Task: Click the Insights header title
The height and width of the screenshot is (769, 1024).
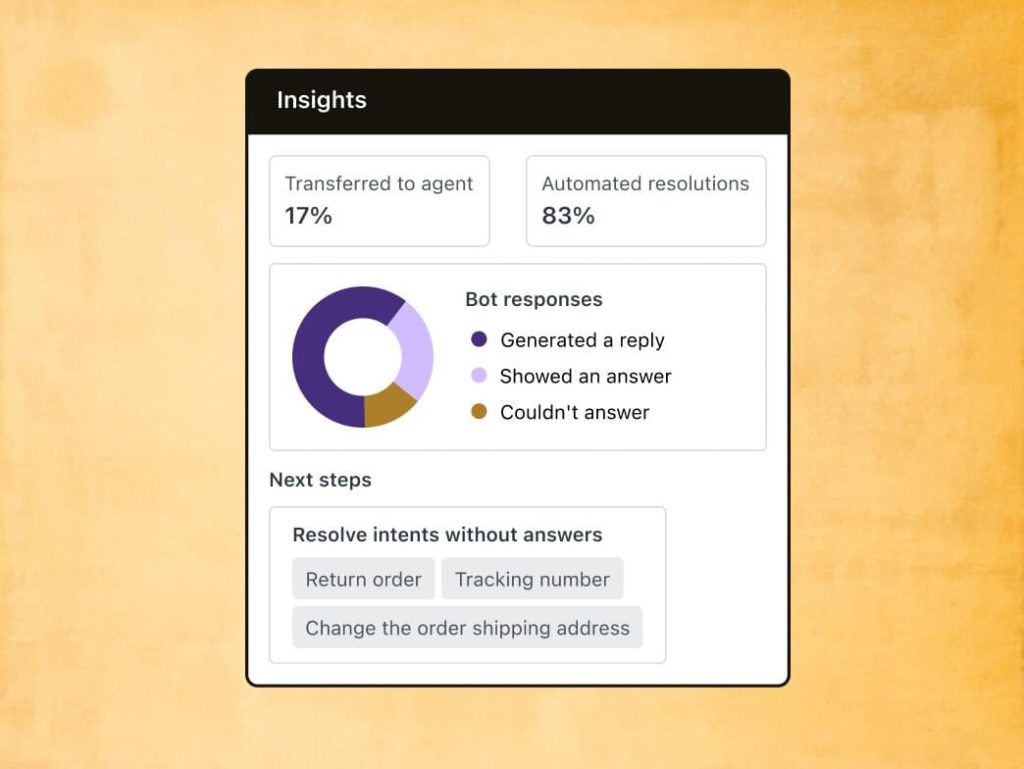Action: pos(321,100)
